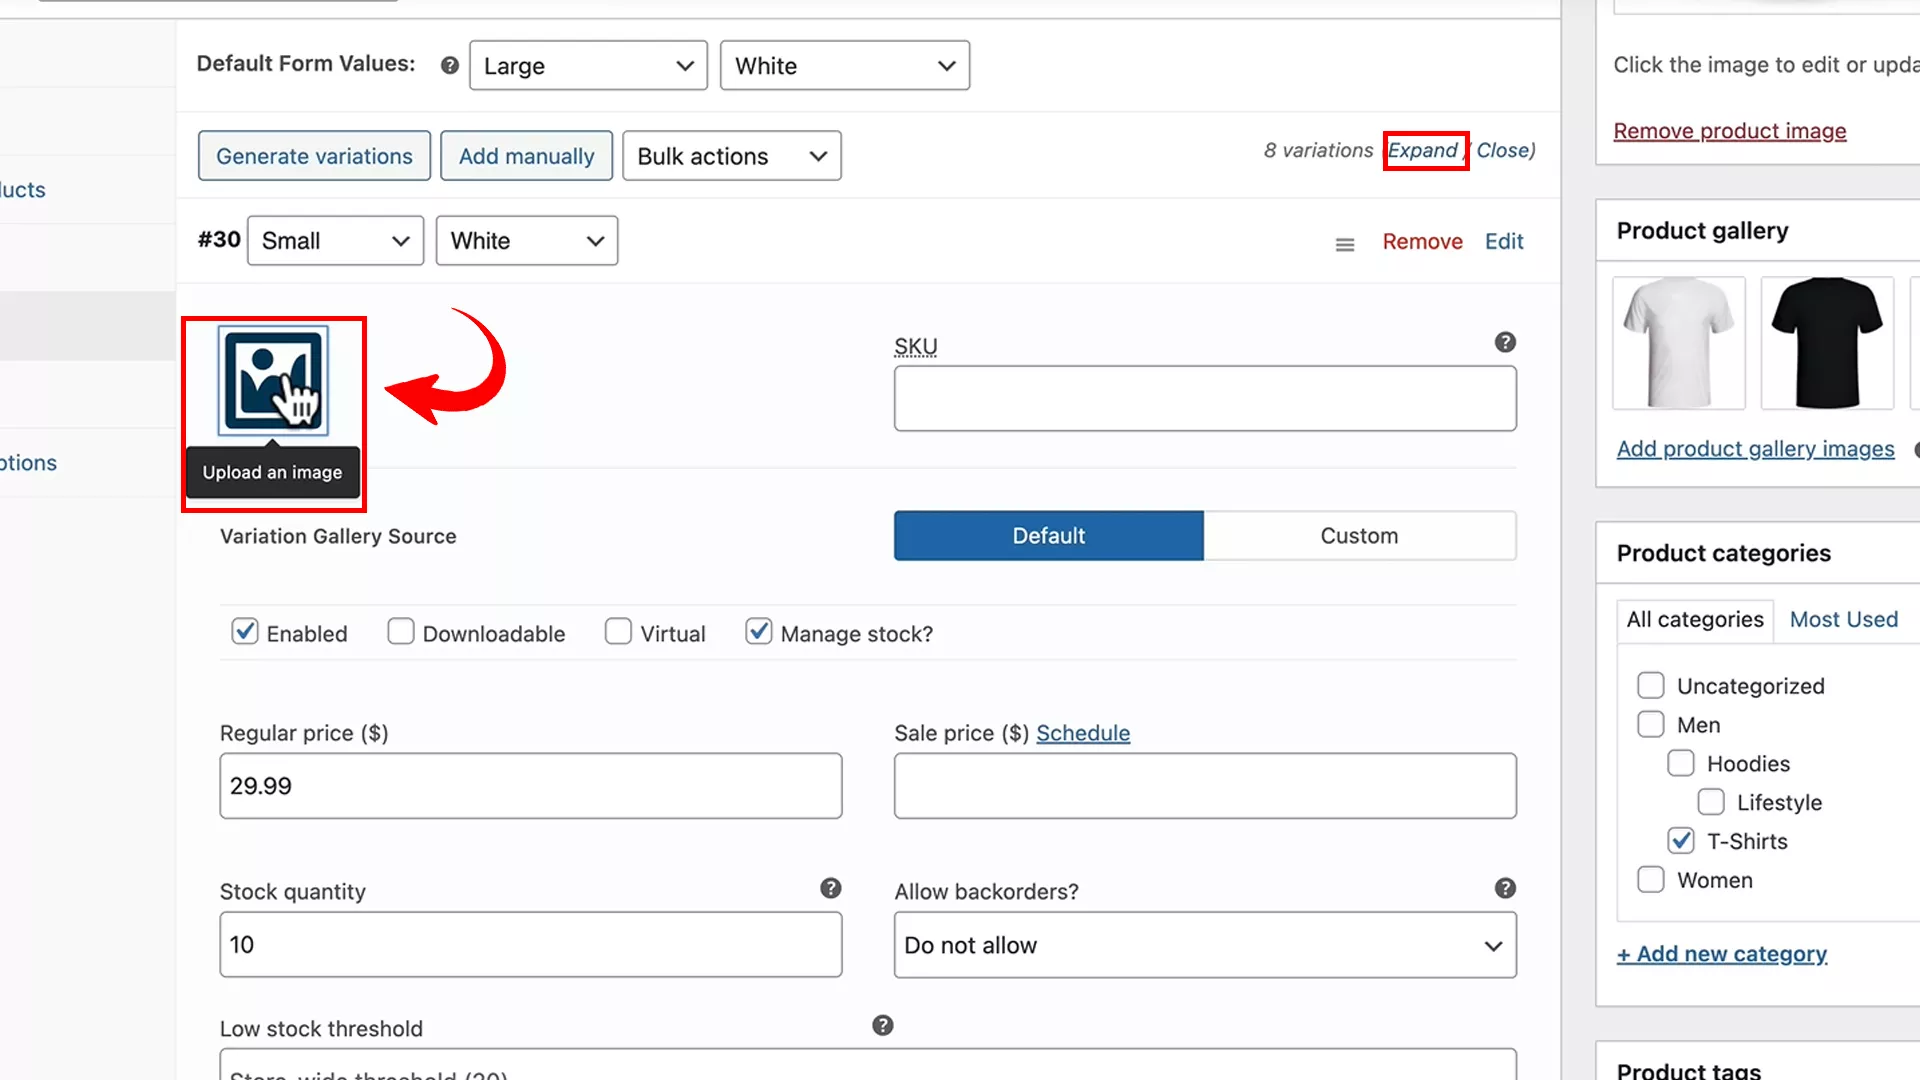Open the Do not allow backorders dropdown
1920x1080 pixels.
click(x=1204, y=945)
